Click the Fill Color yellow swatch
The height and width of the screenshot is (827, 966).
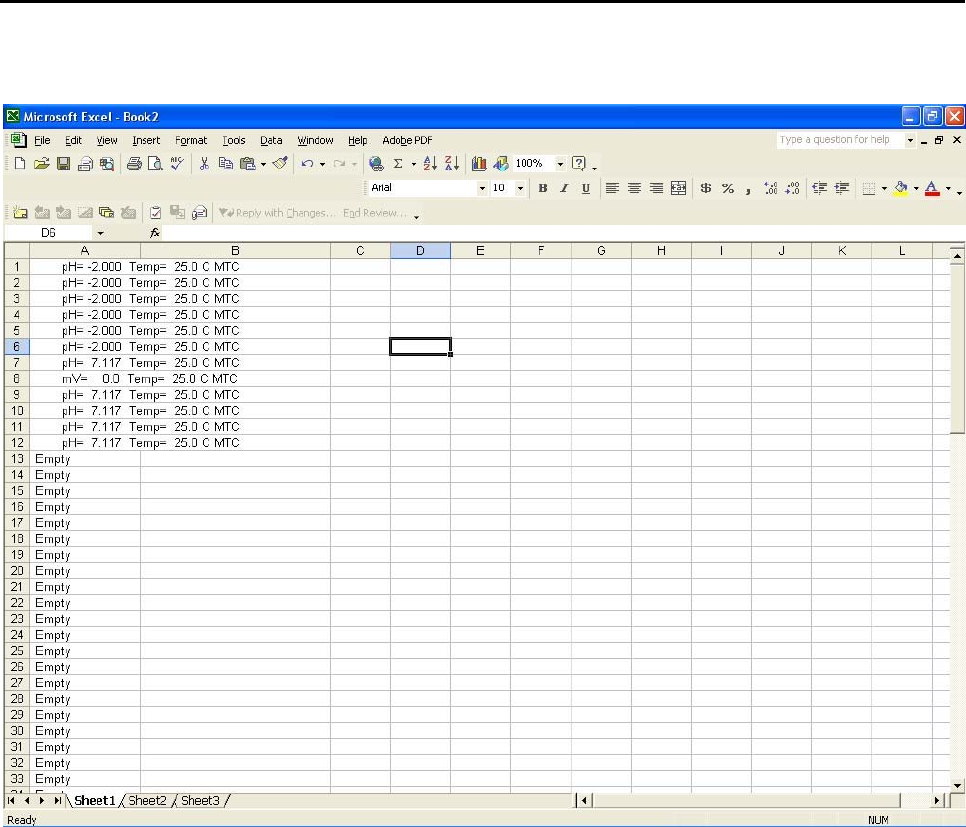901,188
